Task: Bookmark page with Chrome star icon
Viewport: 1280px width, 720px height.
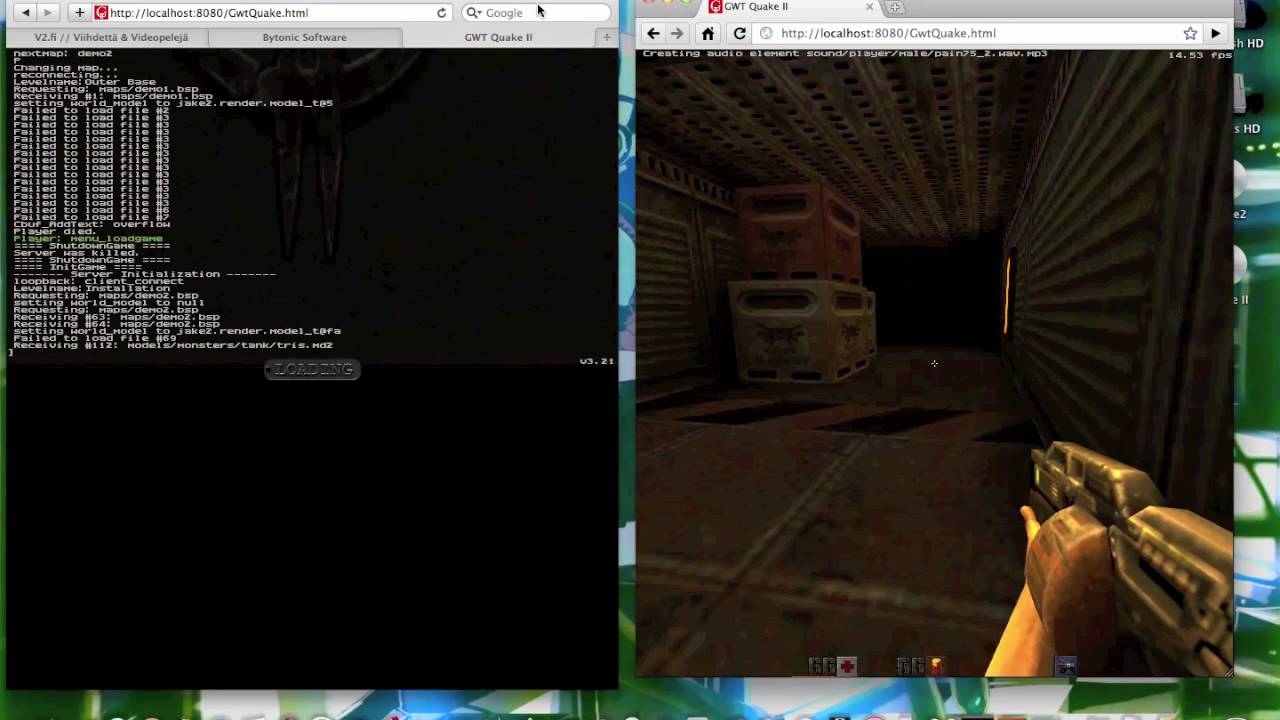Action: [x=1190, y=33]
